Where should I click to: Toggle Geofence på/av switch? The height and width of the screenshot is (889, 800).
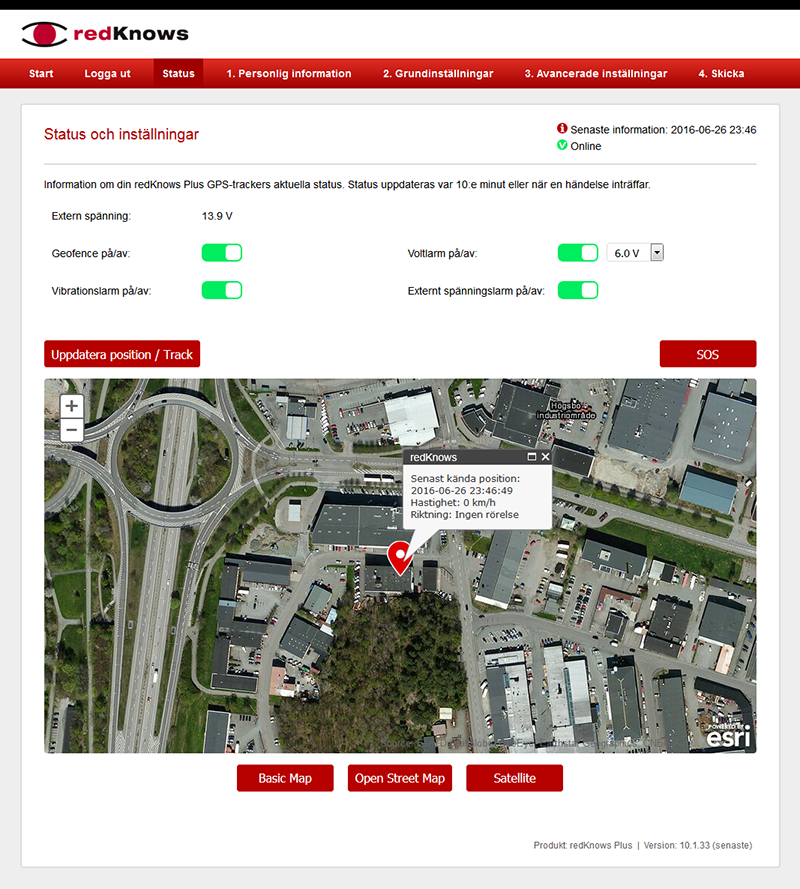[222, 253]
